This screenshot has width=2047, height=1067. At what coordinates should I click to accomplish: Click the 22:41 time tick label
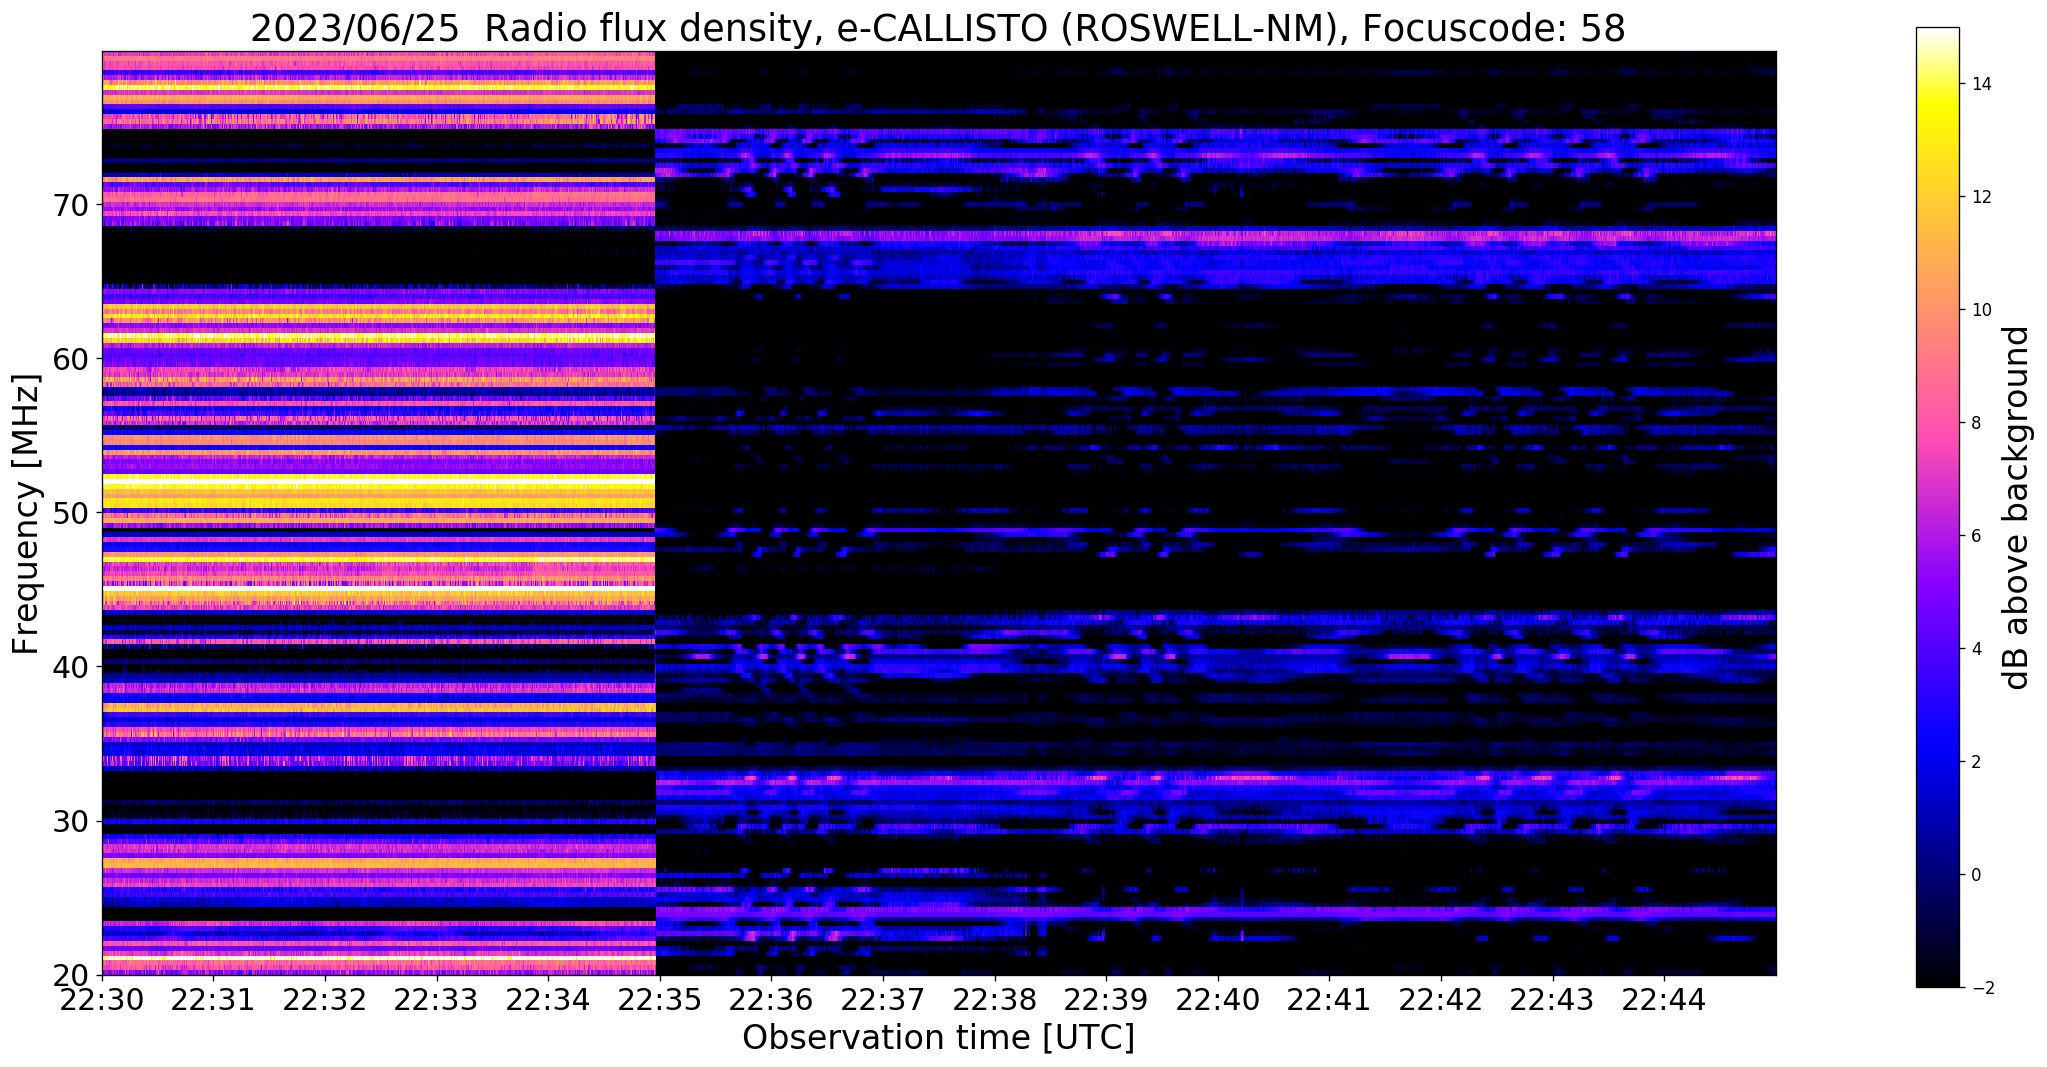[1329, 999]
